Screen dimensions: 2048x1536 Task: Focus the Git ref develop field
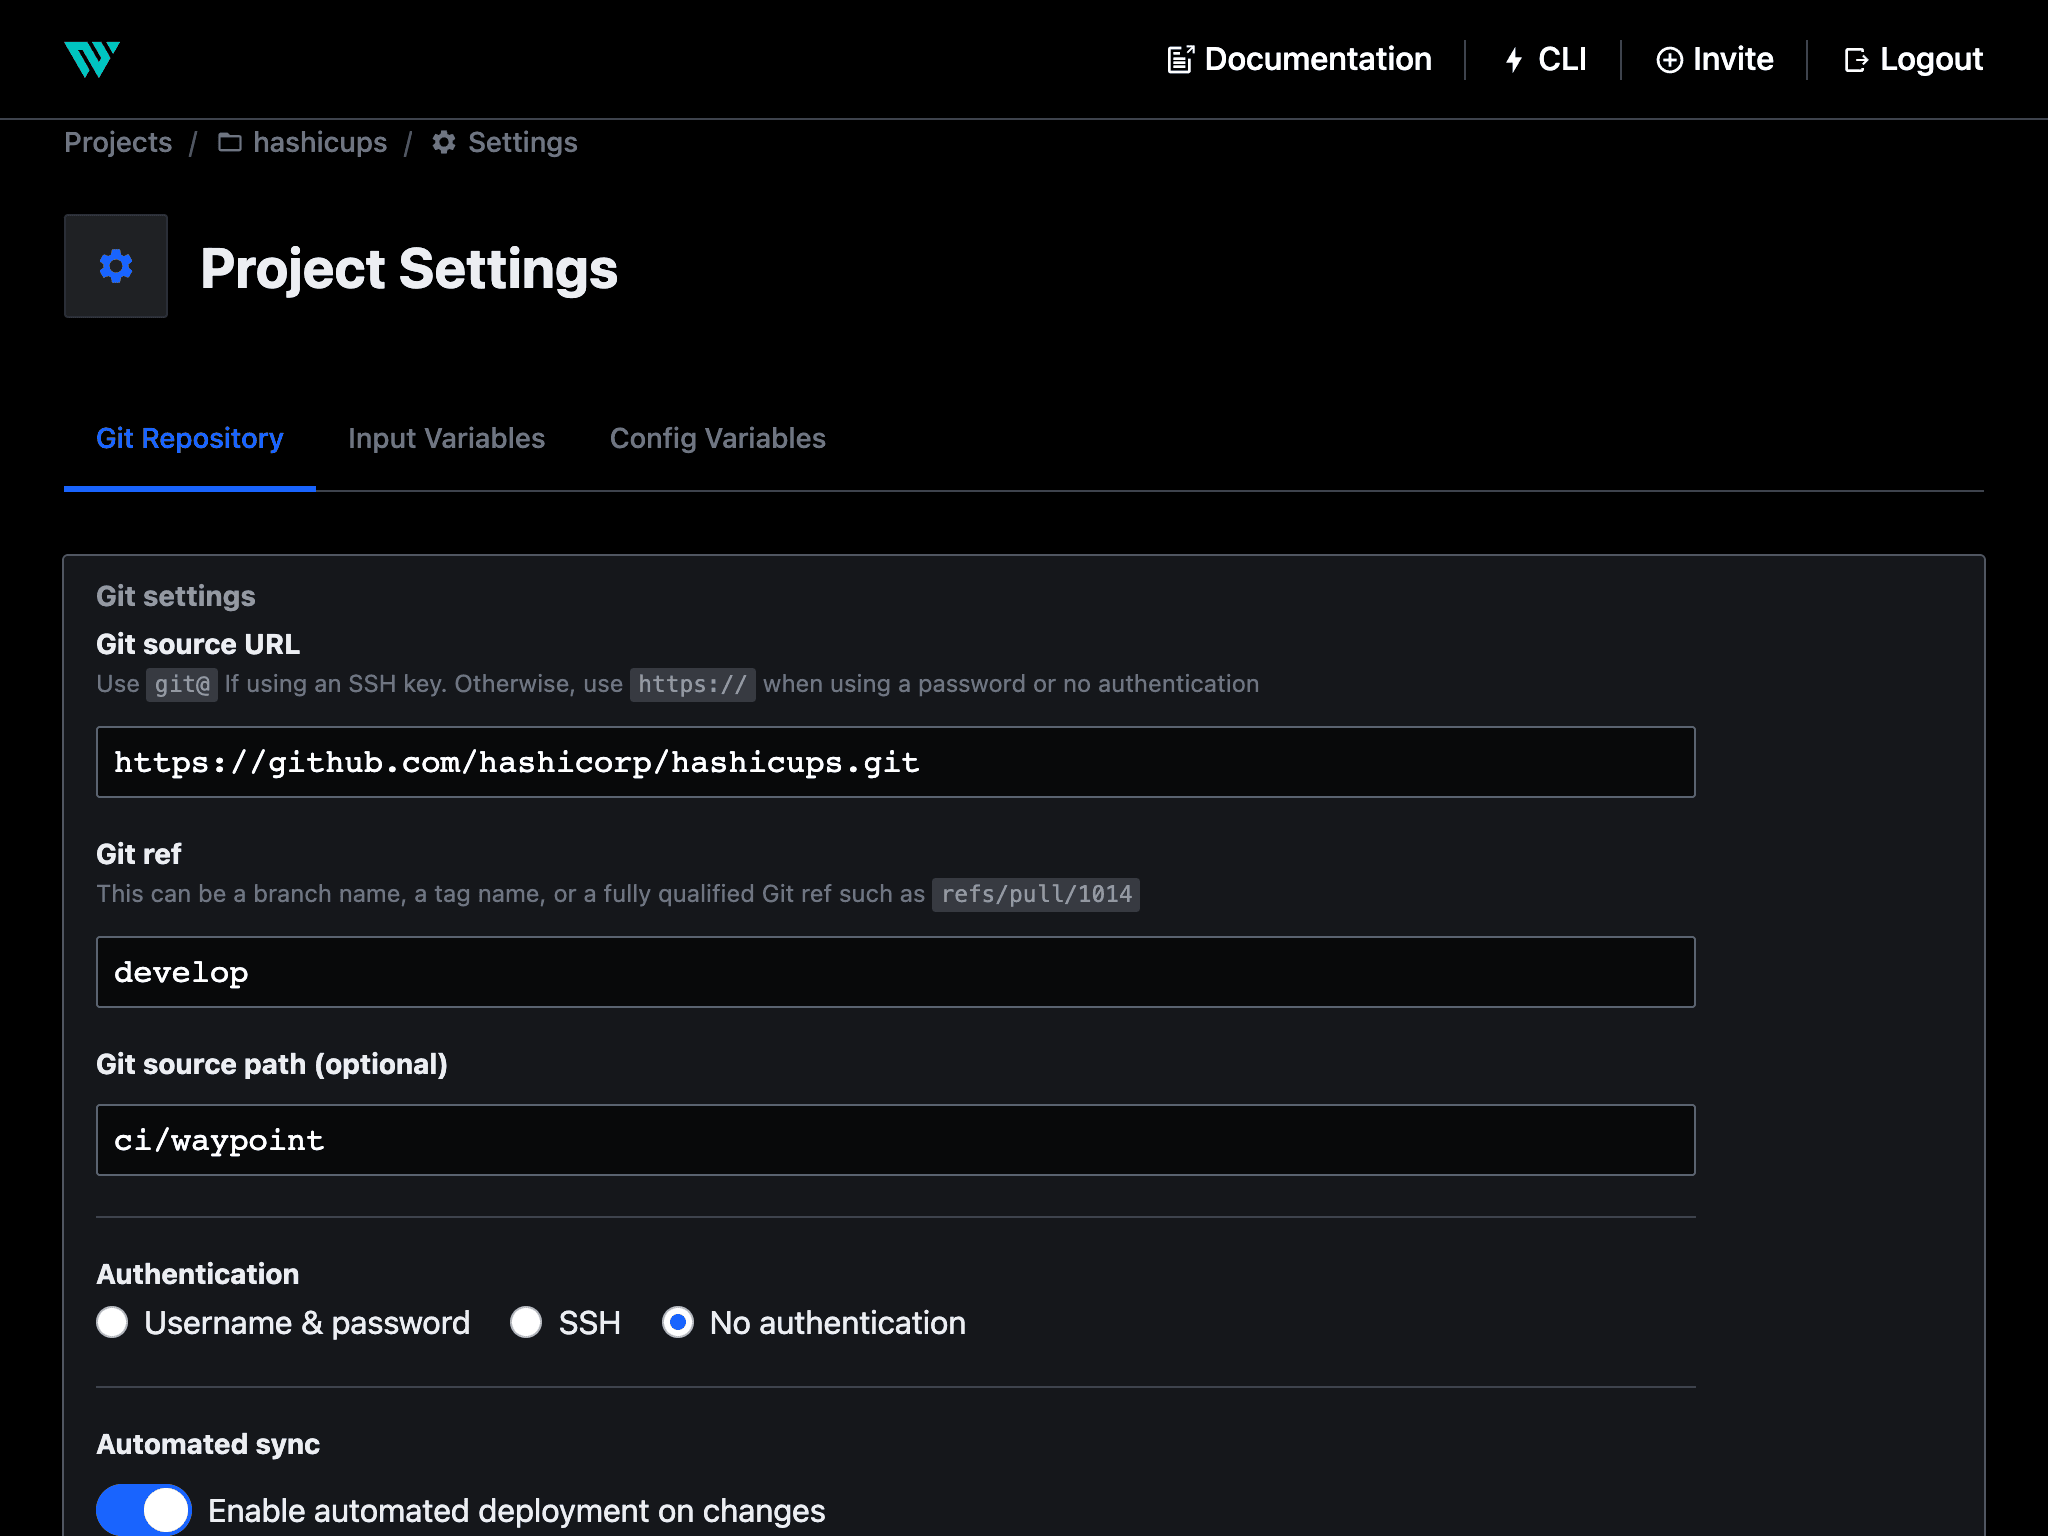pos(895,972)
